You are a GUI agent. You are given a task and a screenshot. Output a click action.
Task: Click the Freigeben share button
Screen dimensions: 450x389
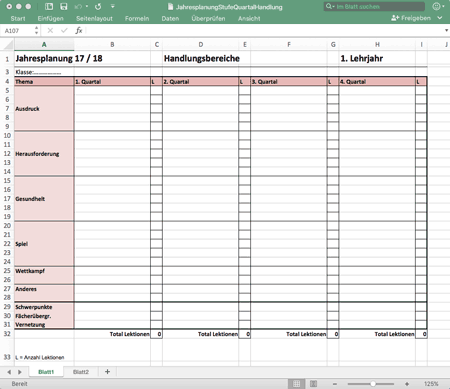[x=411, y=18]
